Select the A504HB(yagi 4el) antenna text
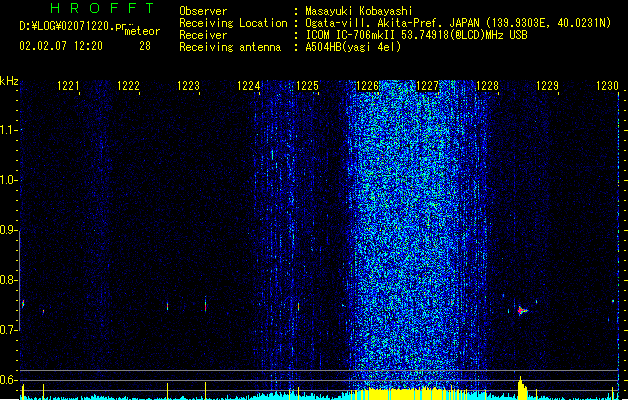 (353, 47)
